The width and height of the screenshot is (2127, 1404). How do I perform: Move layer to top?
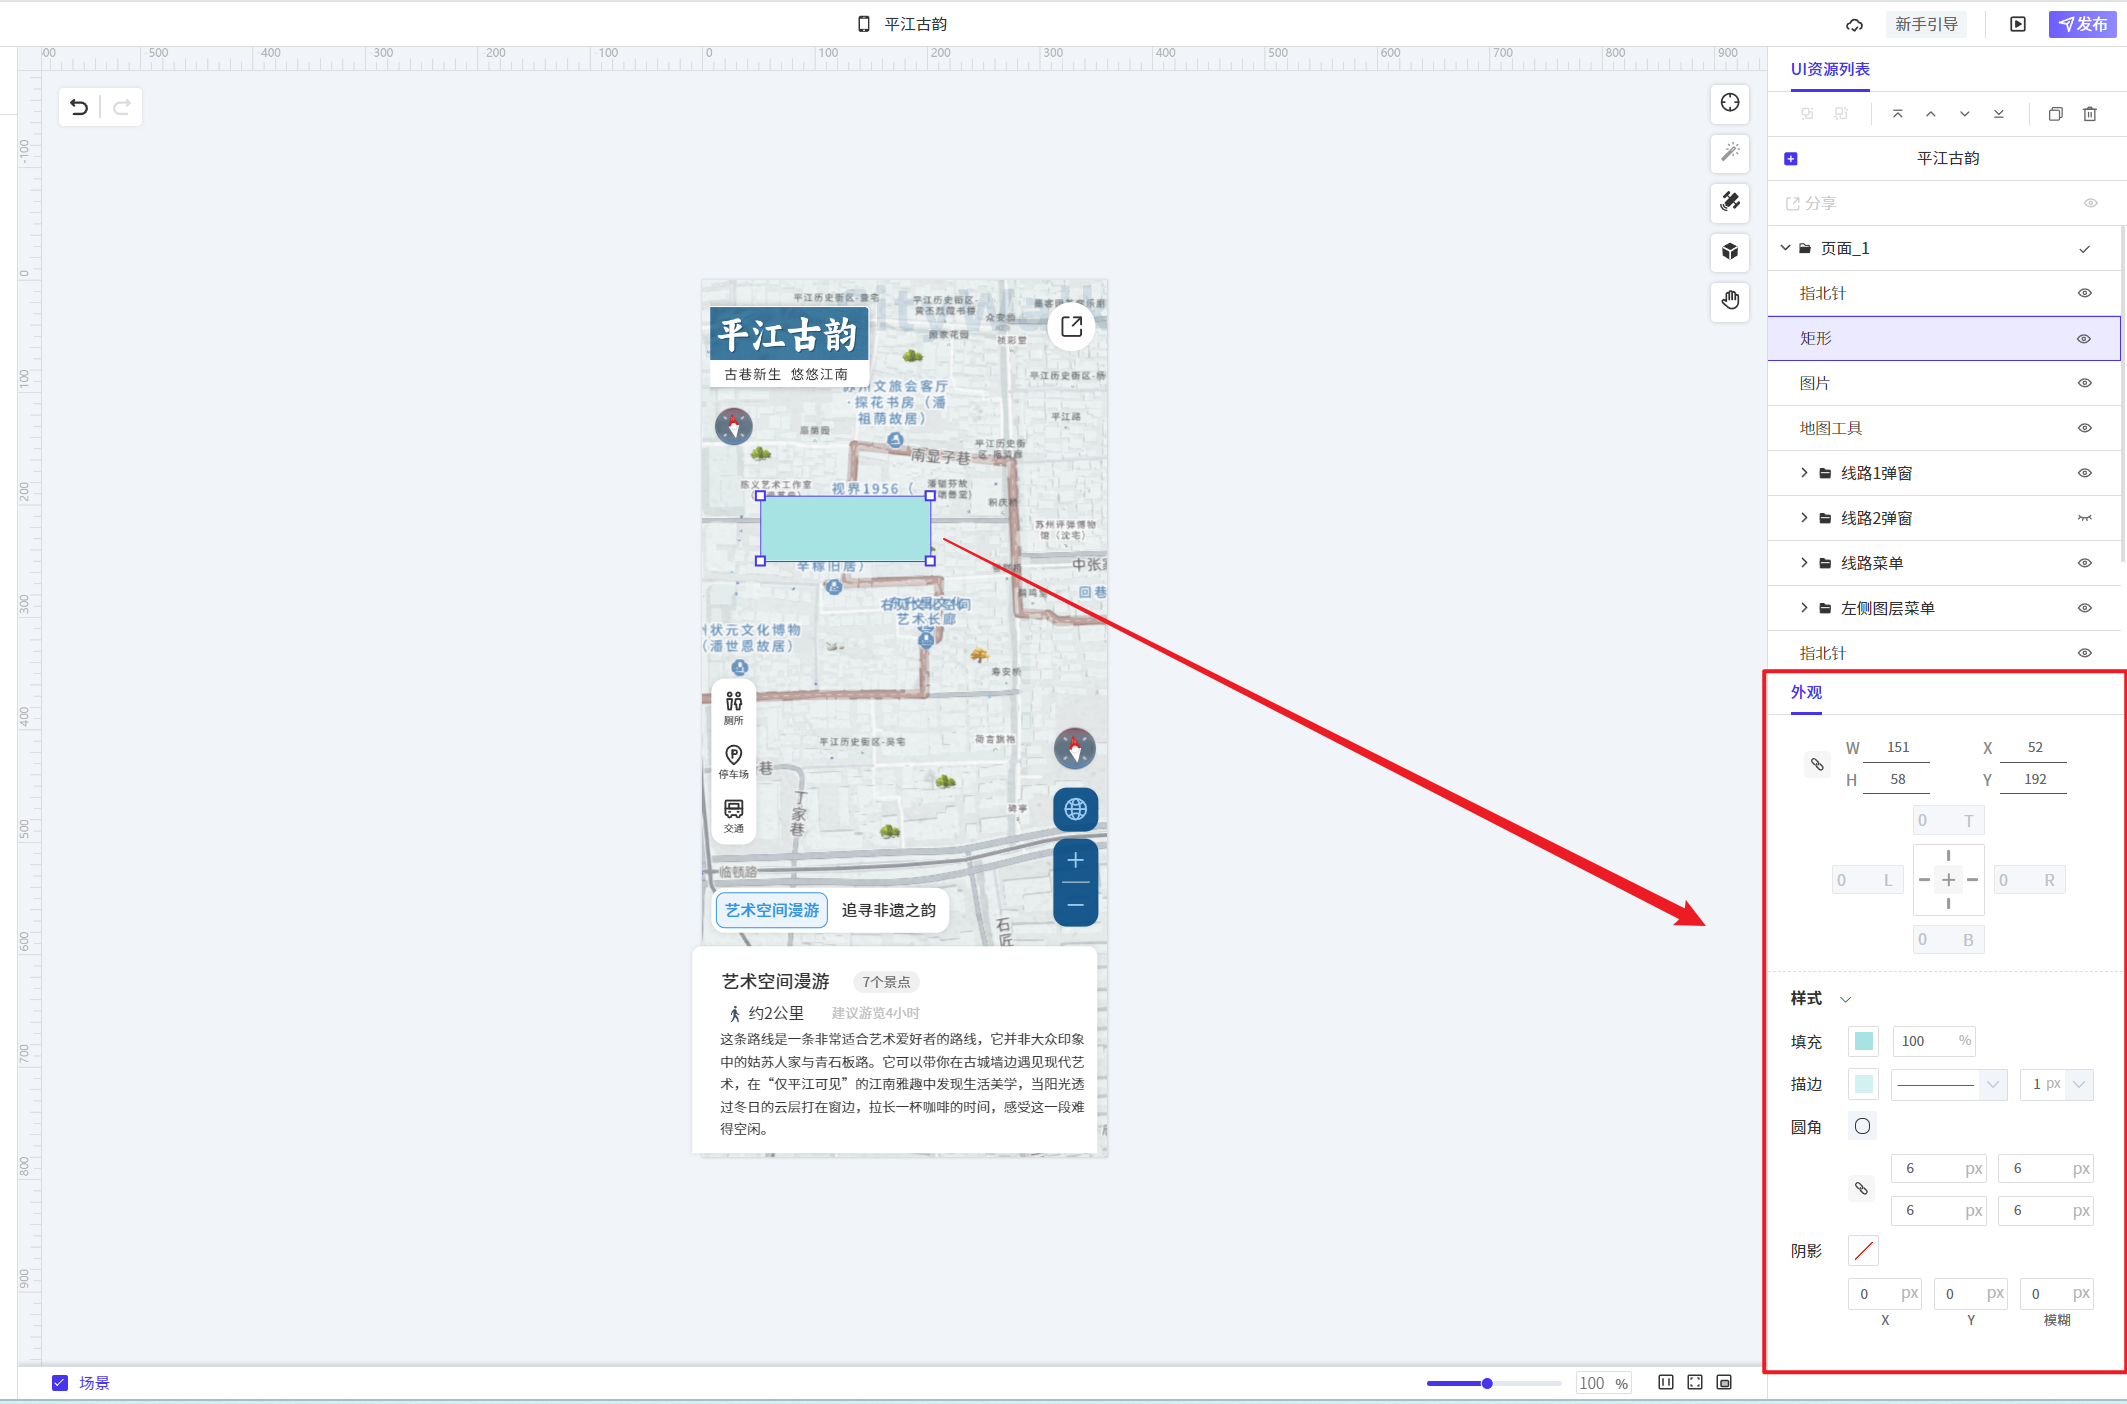(x=1897, y=114)
